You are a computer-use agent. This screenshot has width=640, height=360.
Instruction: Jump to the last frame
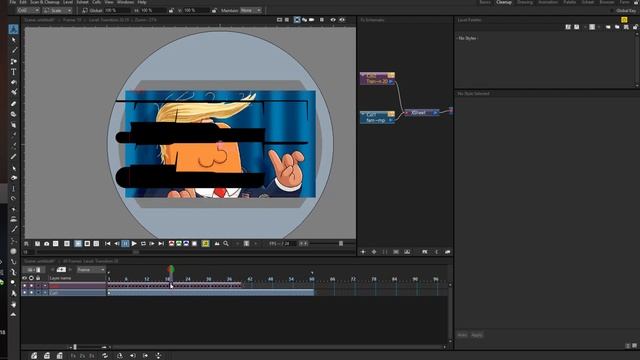coord(161,244)
